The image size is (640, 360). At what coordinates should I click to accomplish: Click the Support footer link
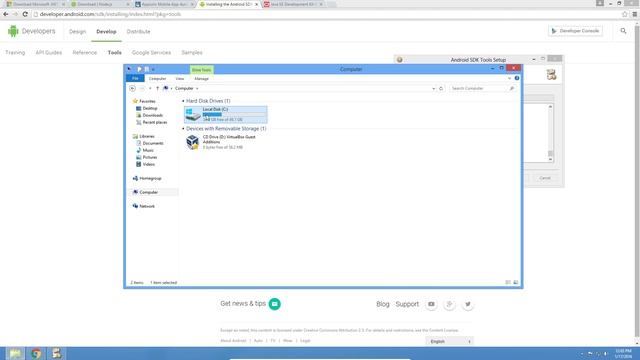pos(407,304)
